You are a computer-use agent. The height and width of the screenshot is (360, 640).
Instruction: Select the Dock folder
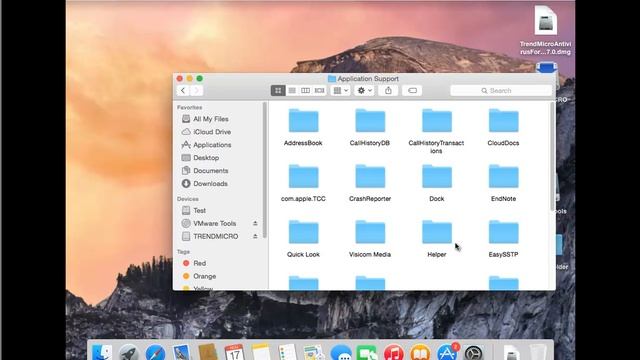pyautogui.click(x=437, y=183)
